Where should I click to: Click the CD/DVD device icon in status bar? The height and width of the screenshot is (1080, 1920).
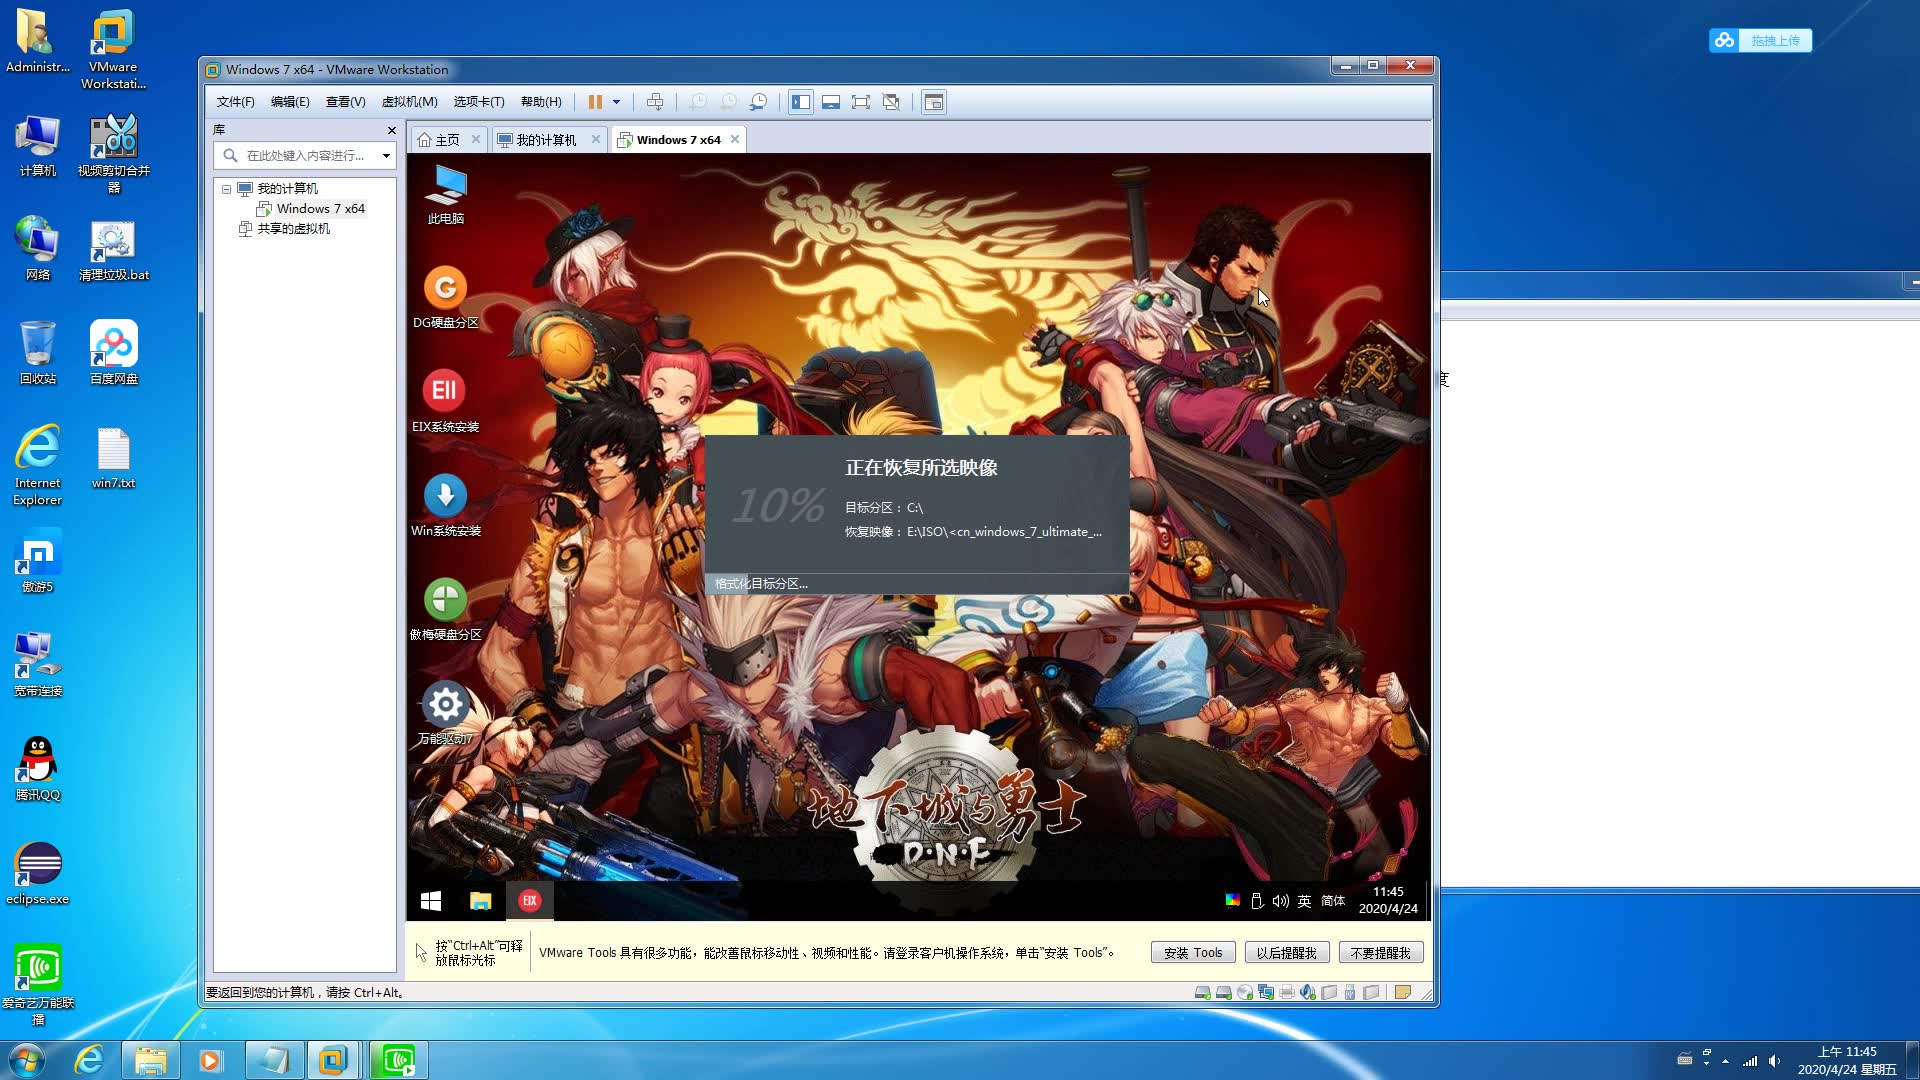(1245, 993)
